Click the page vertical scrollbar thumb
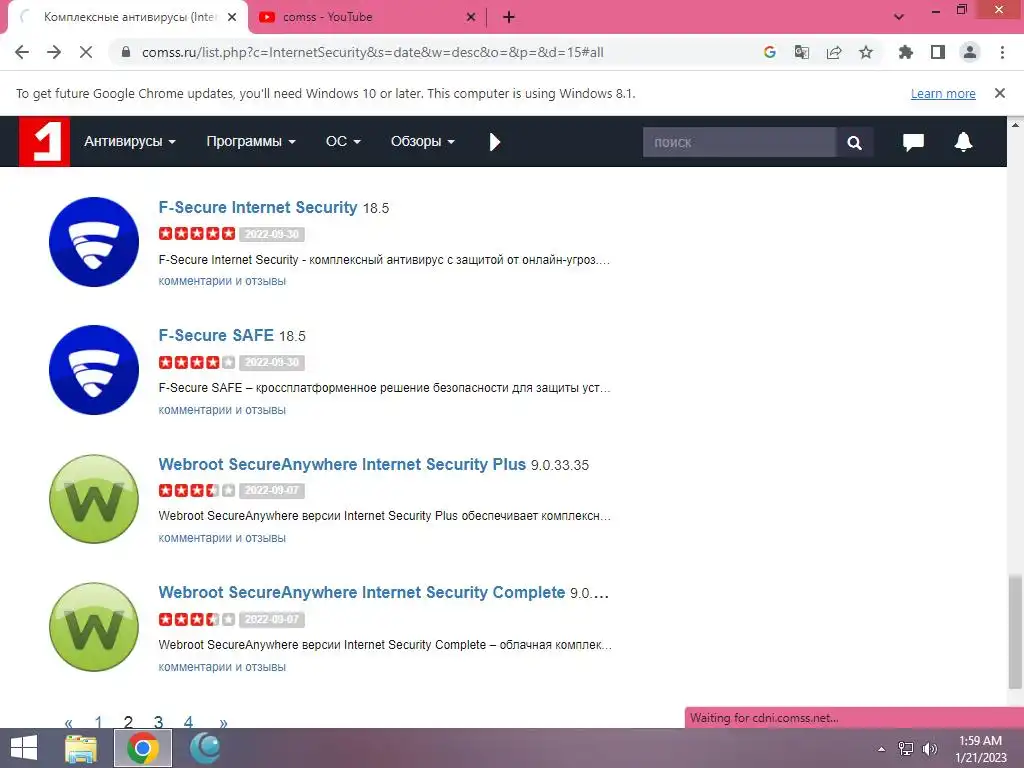Image resolution: width=1024 pixels, height=768 pixels. pos(1014,632)
